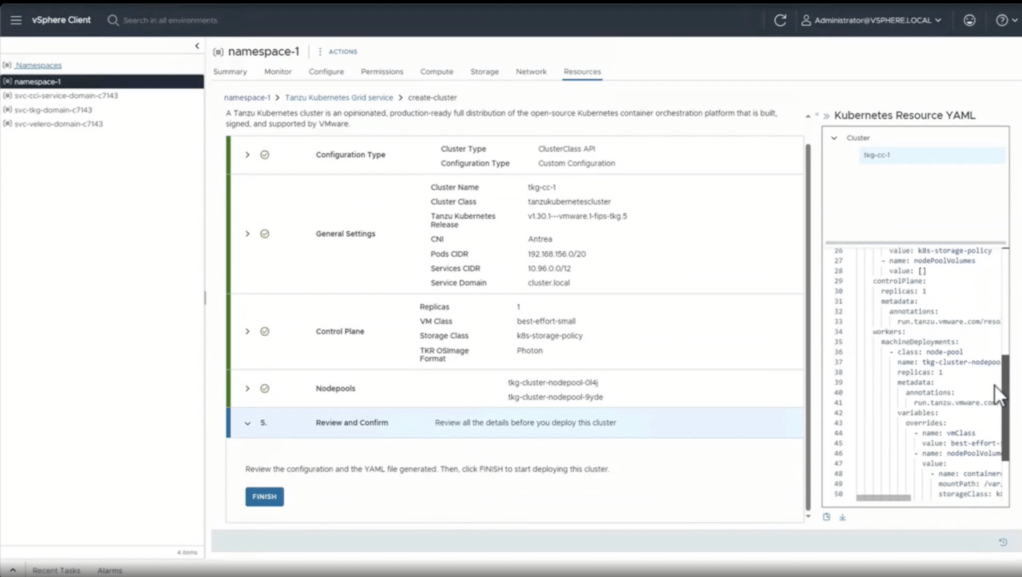The height and width of the screenshot is (577, 1022).
Task: Open the Administrator@VSPHERE.LOCAL user dropdown
Action: pos(871,20)
